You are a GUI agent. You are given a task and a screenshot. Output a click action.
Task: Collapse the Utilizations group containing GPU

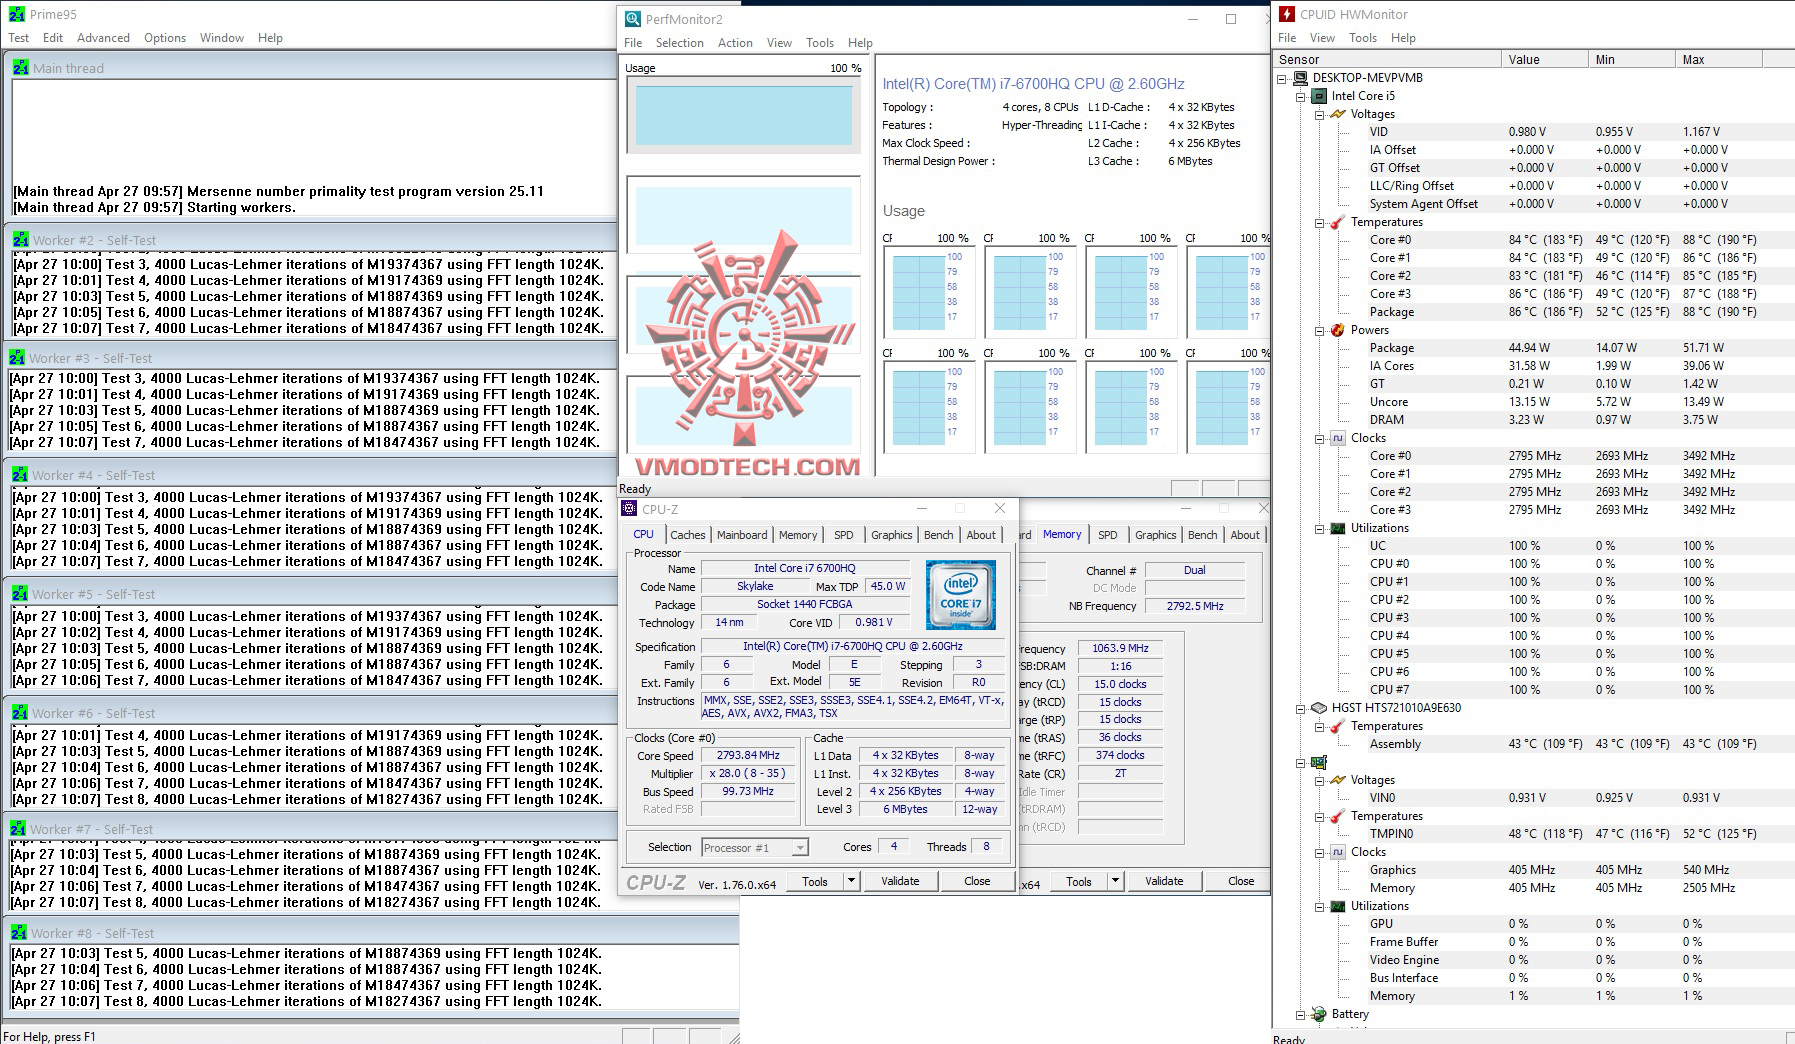pos(1320,906)
